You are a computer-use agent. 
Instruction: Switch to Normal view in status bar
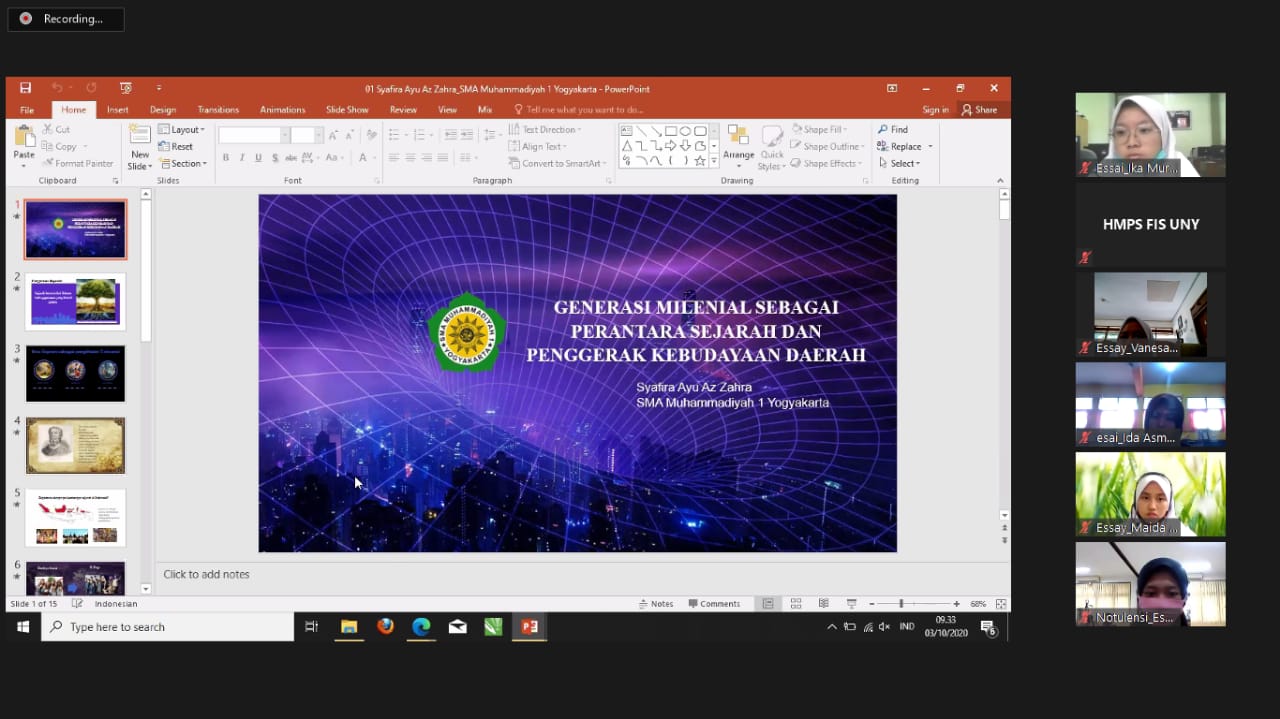768,604
